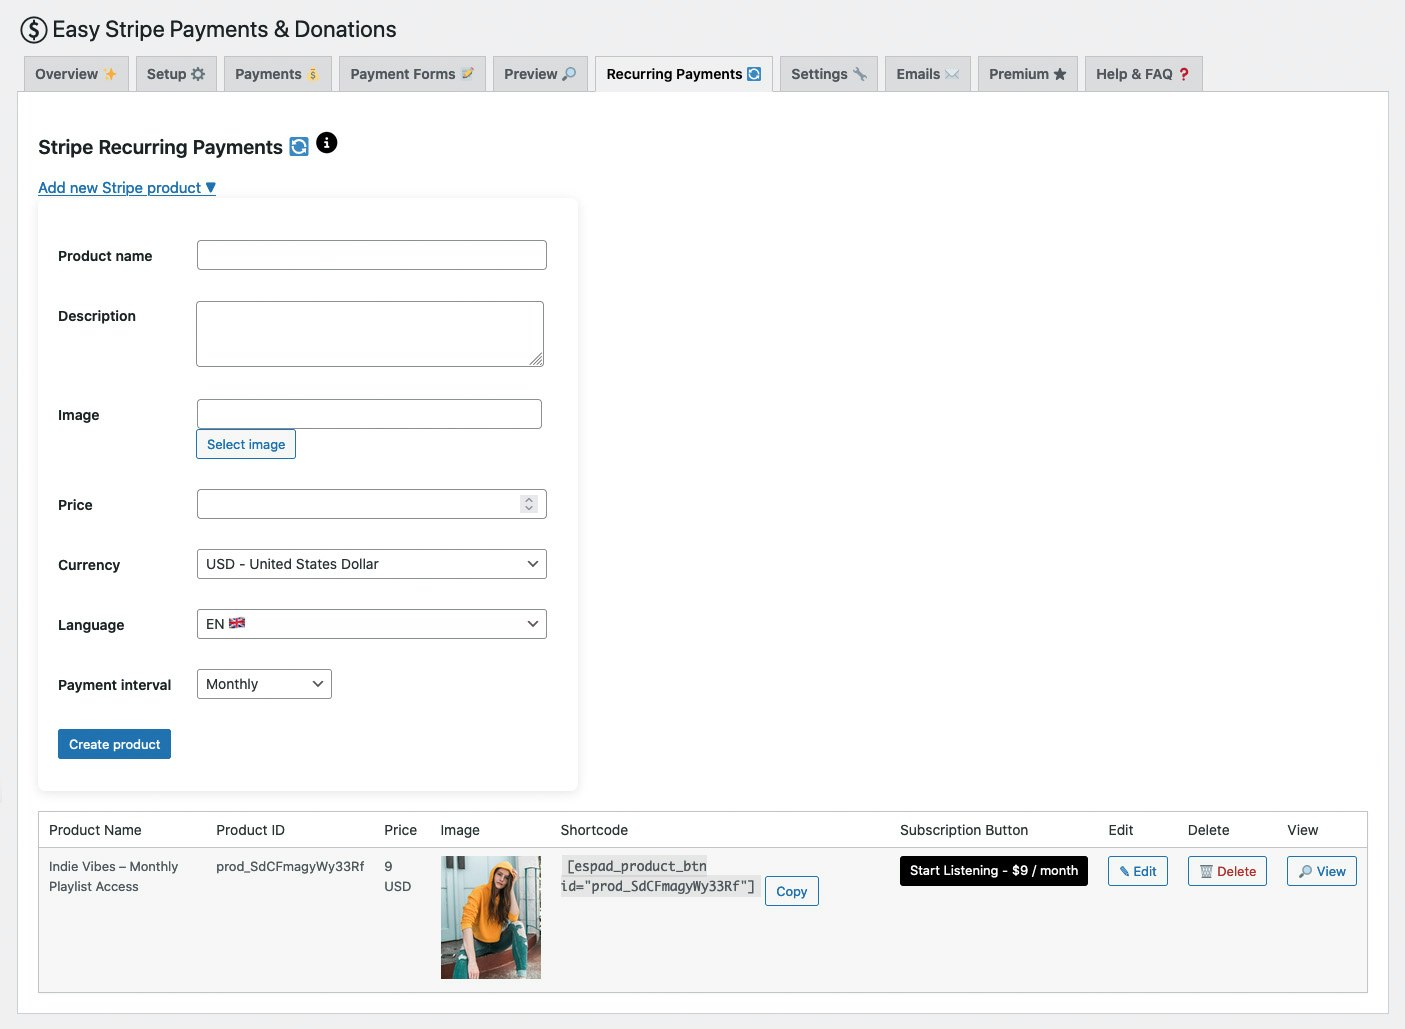Screen dimensions: 1405x1029
Task: Click the dollar-sign plugin logo icon
Action: (33, 29)
